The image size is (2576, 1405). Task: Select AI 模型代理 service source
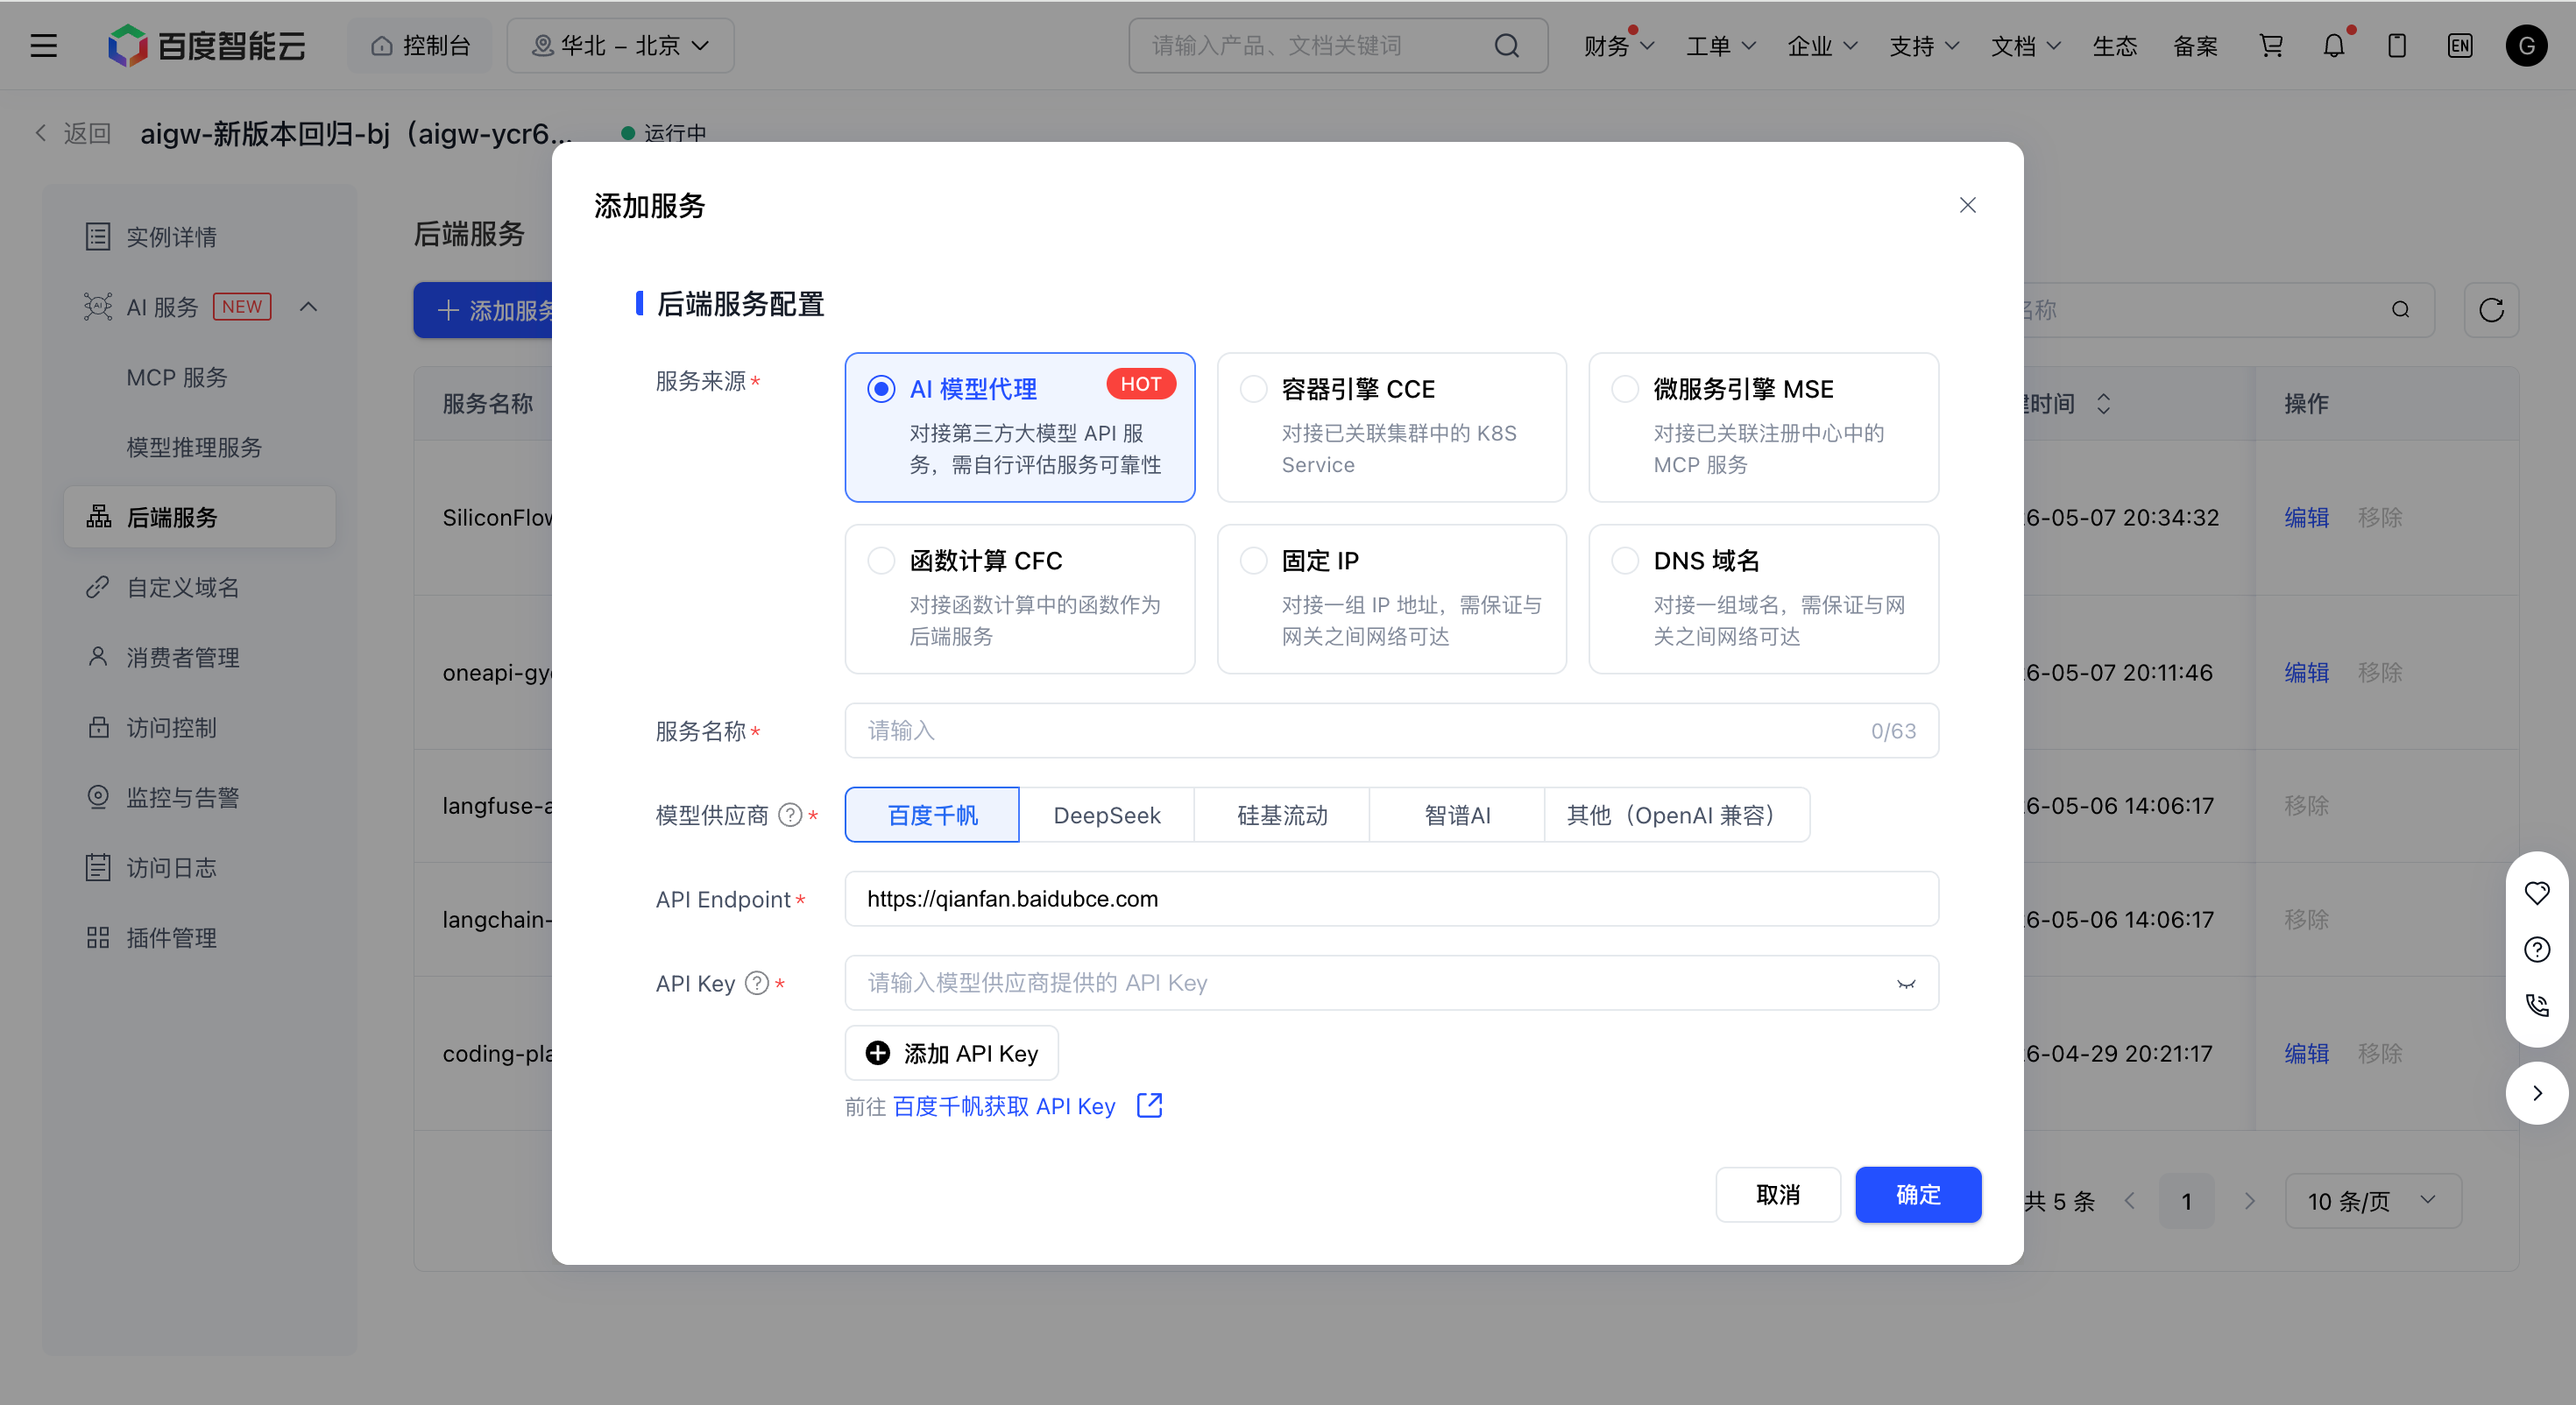[1019, 427]
